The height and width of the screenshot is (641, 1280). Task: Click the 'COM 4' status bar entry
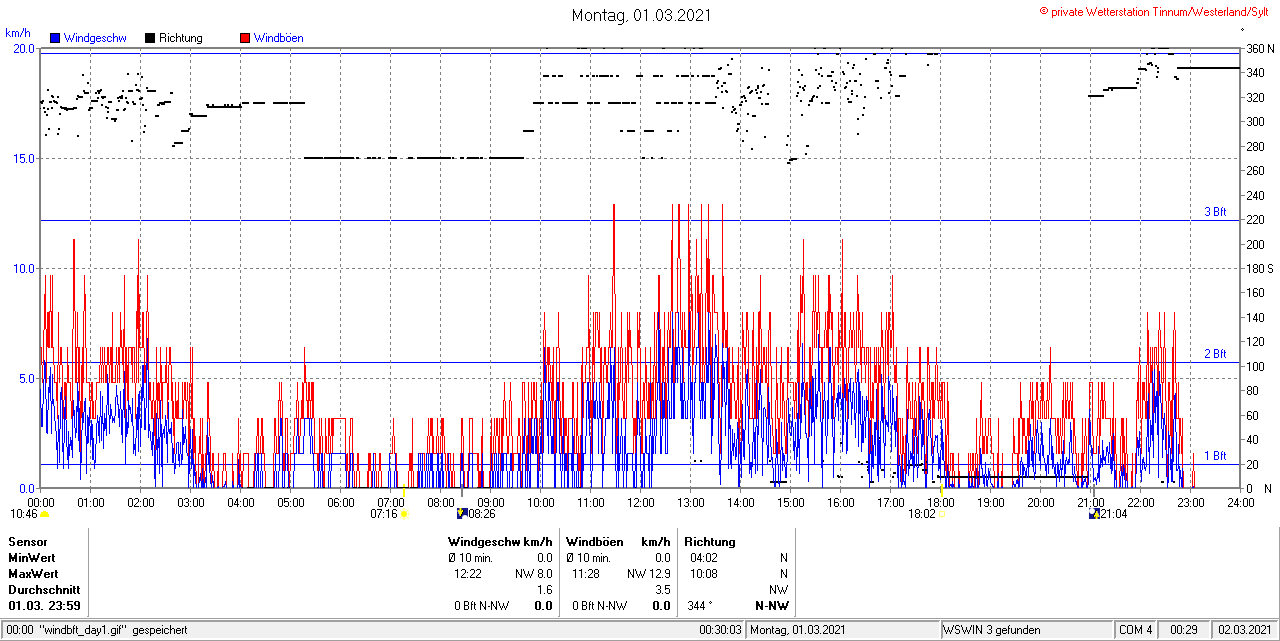(x=1136, y=630)
